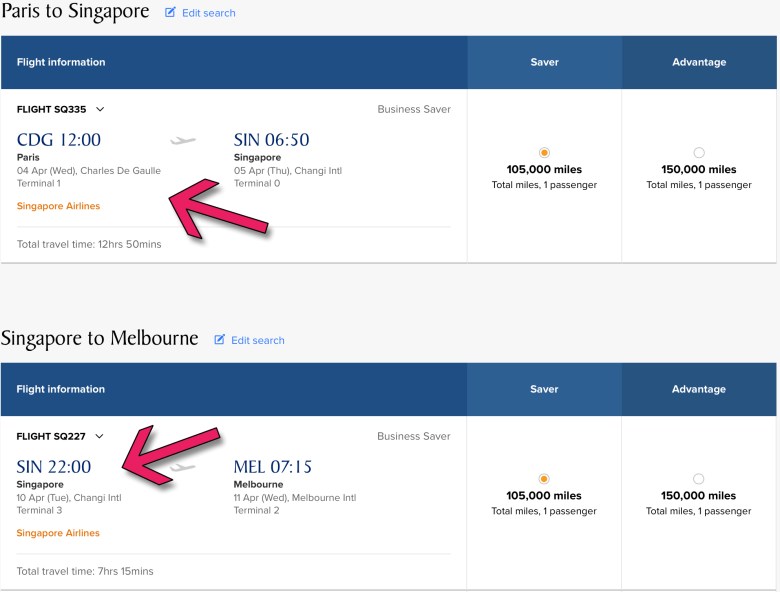Click the airplane icon between CDG and SIN
Image resolution: width=780 pixels, height=592 pixels.
click(x=183, y=141)
